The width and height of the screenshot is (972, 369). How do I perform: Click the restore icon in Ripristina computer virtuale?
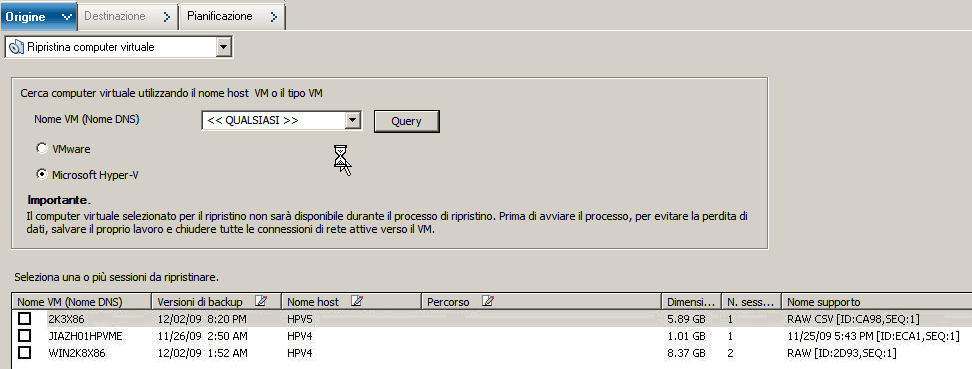pyautogui.click(x=16, y=47)
